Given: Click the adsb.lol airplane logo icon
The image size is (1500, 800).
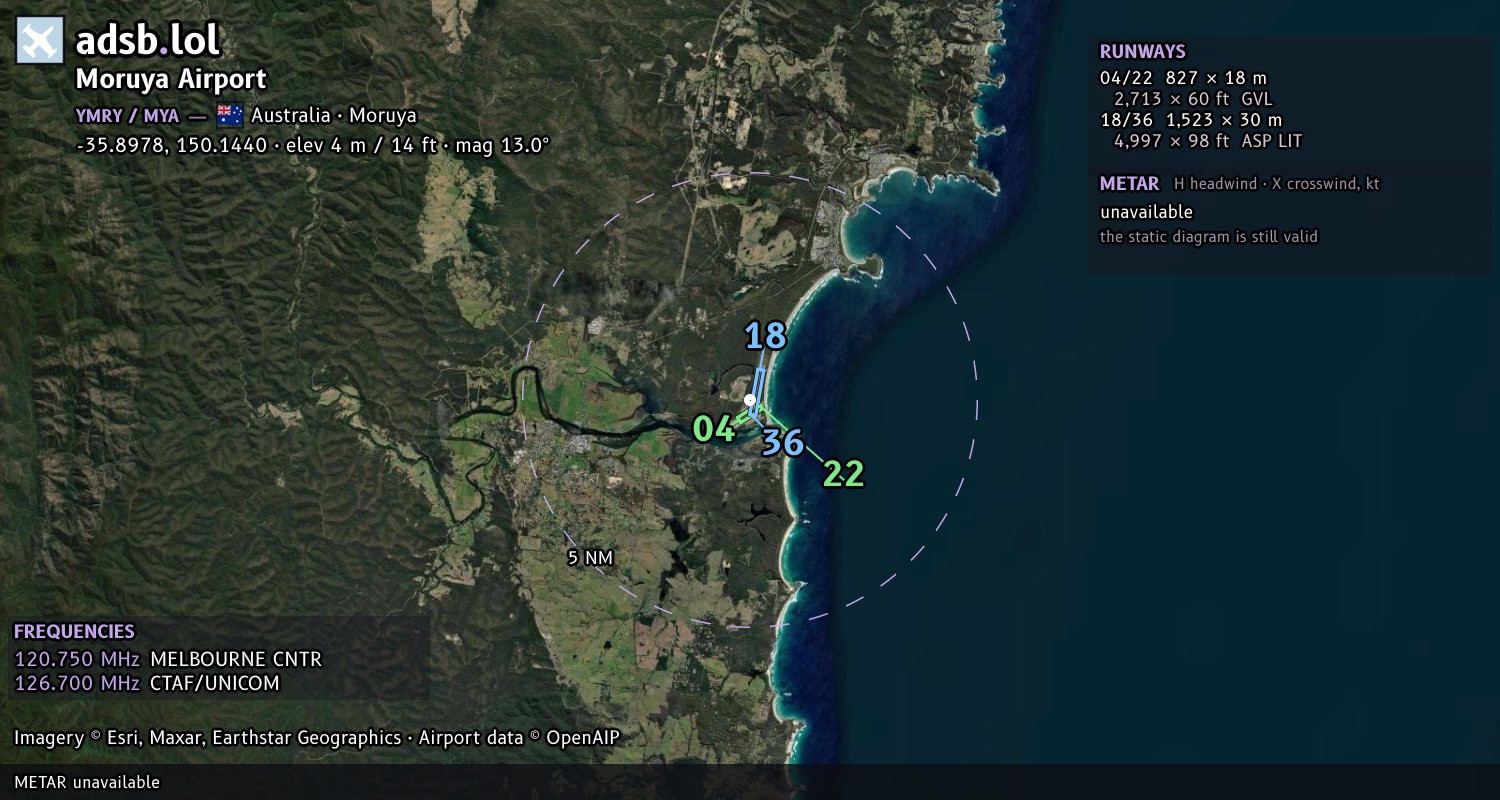Looking at the screenshot, I should click(x=40, y=41).
